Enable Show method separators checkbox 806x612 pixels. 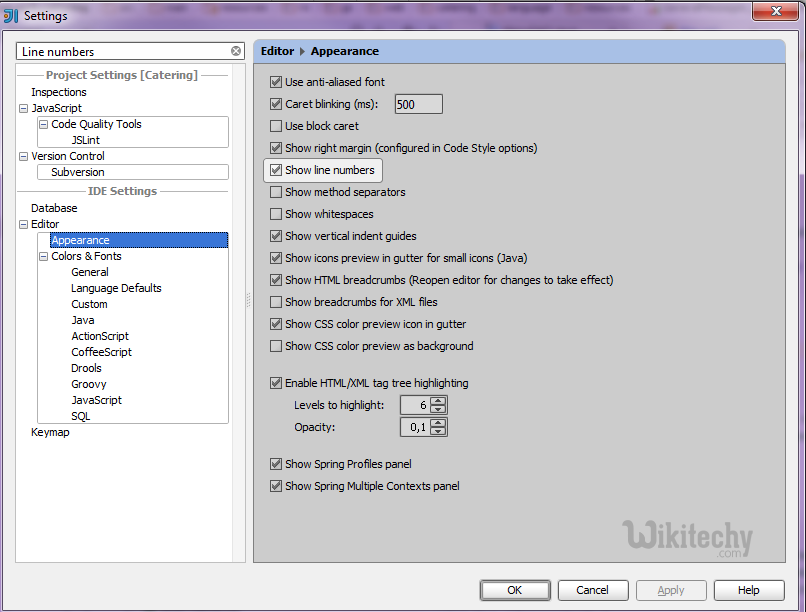[277, 192]
